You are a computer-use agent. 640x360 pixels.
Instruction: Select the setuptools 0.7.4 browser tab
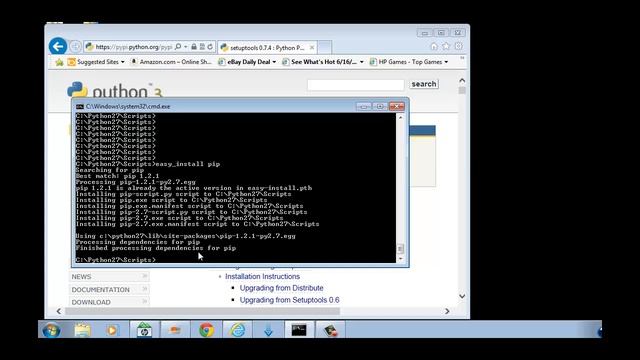click(x=267, y=48)
